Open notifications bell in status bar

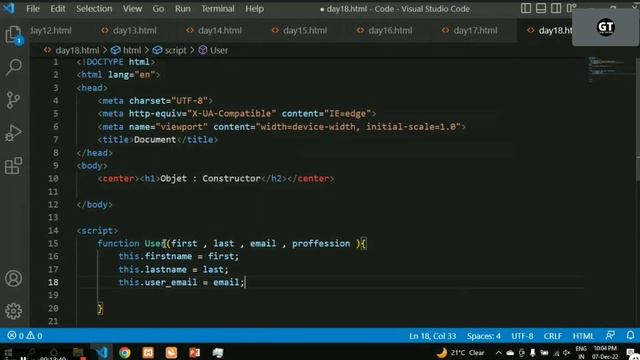click(630, 335)
